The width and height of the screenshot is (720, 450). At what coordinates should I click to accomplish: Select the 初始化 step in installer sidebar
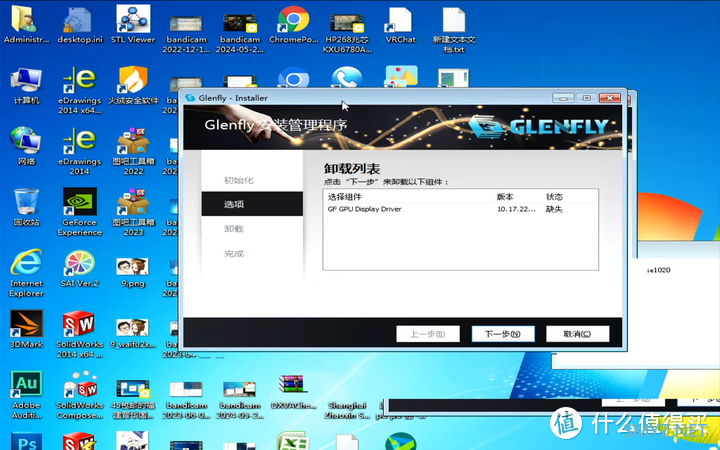click(239, 180)
